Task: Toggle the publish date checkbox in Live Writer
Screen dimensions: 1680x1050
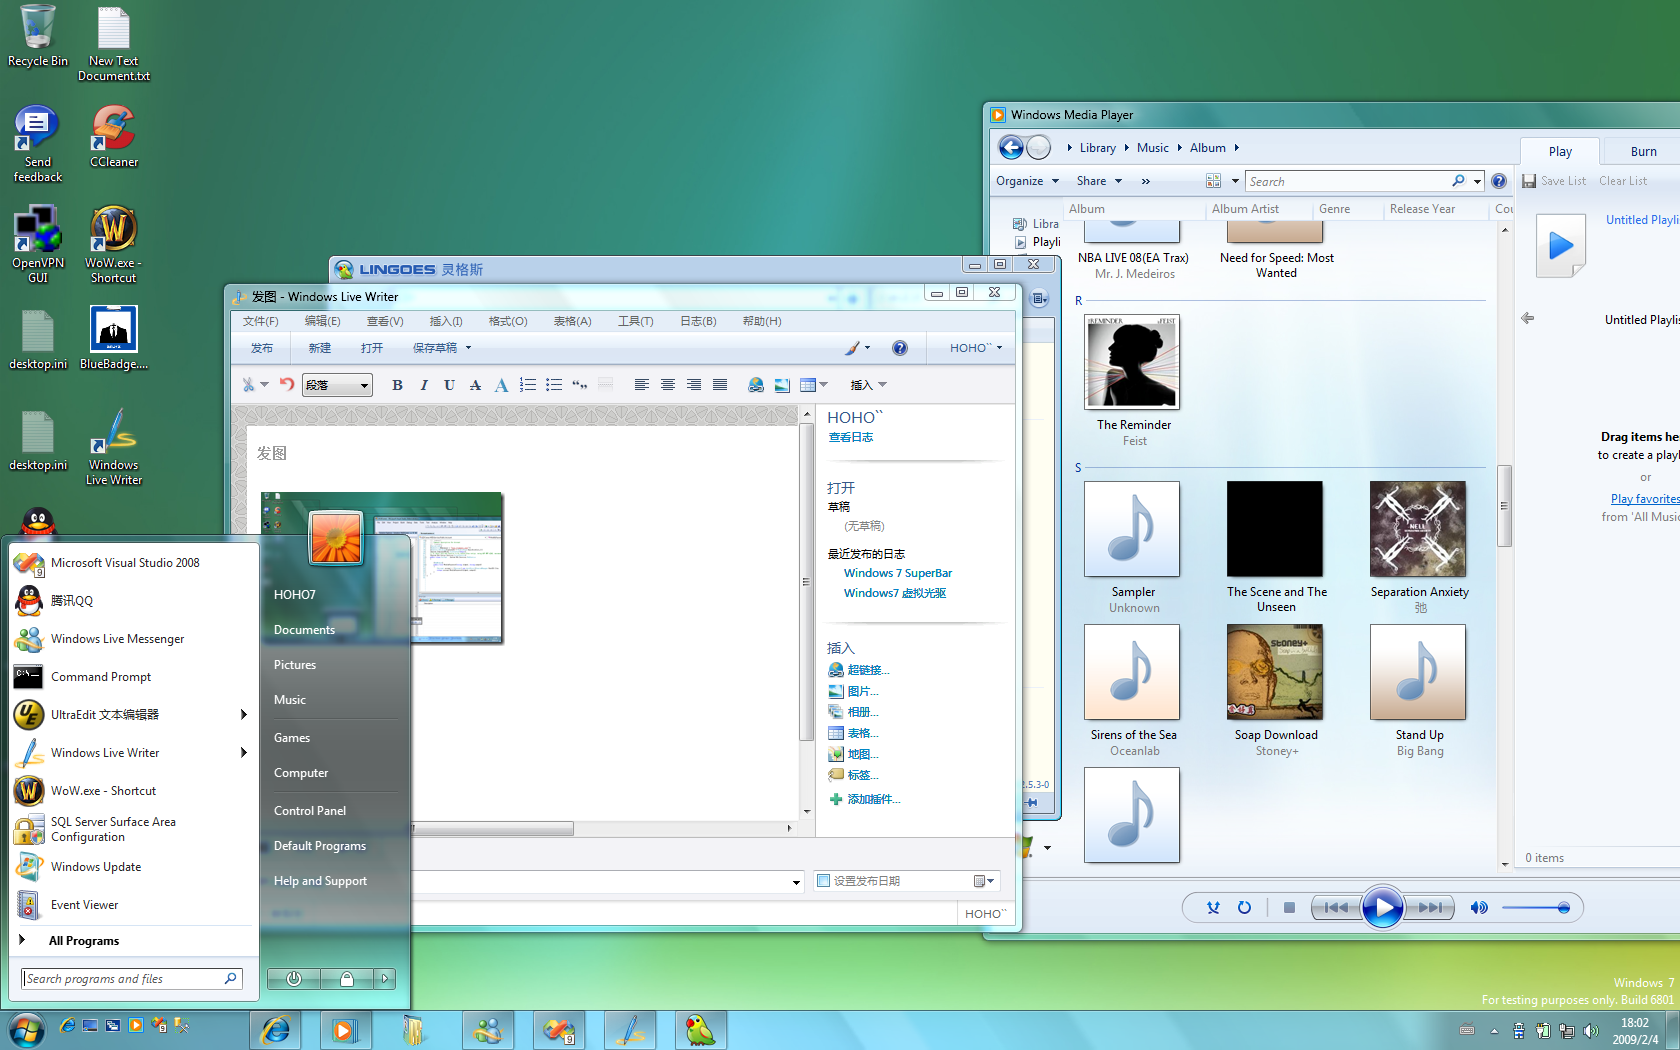Action: tap(823, 881)
